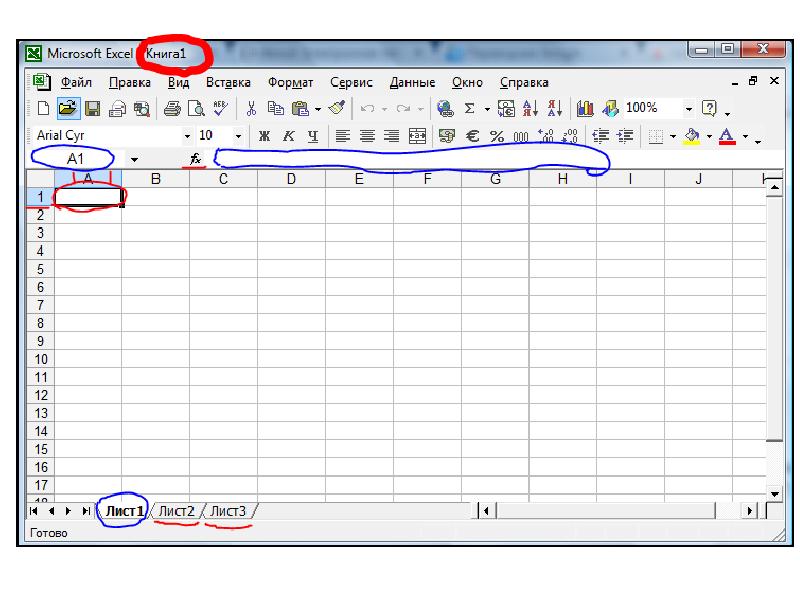Click the Print icon in the toolbar

click(x=172, y=108)
